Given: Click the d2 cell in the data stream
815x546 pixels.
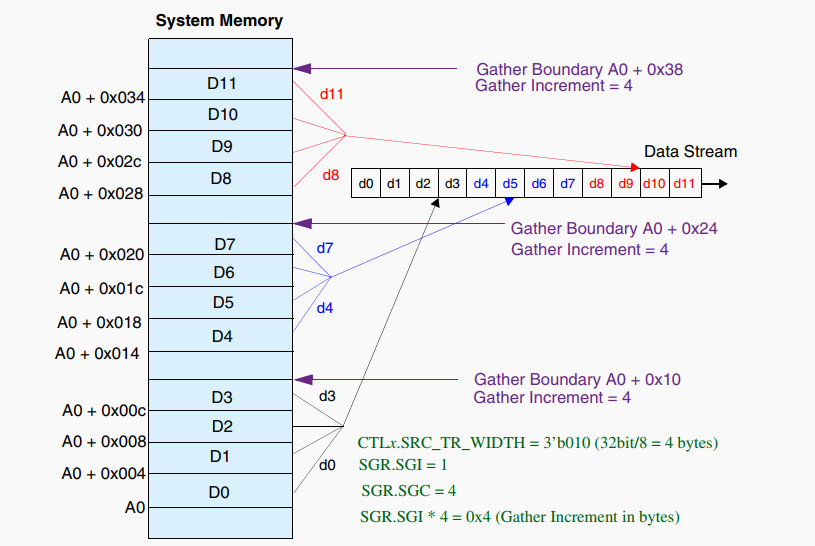Looking at the screenshot, I should click(x=424, y=183).
